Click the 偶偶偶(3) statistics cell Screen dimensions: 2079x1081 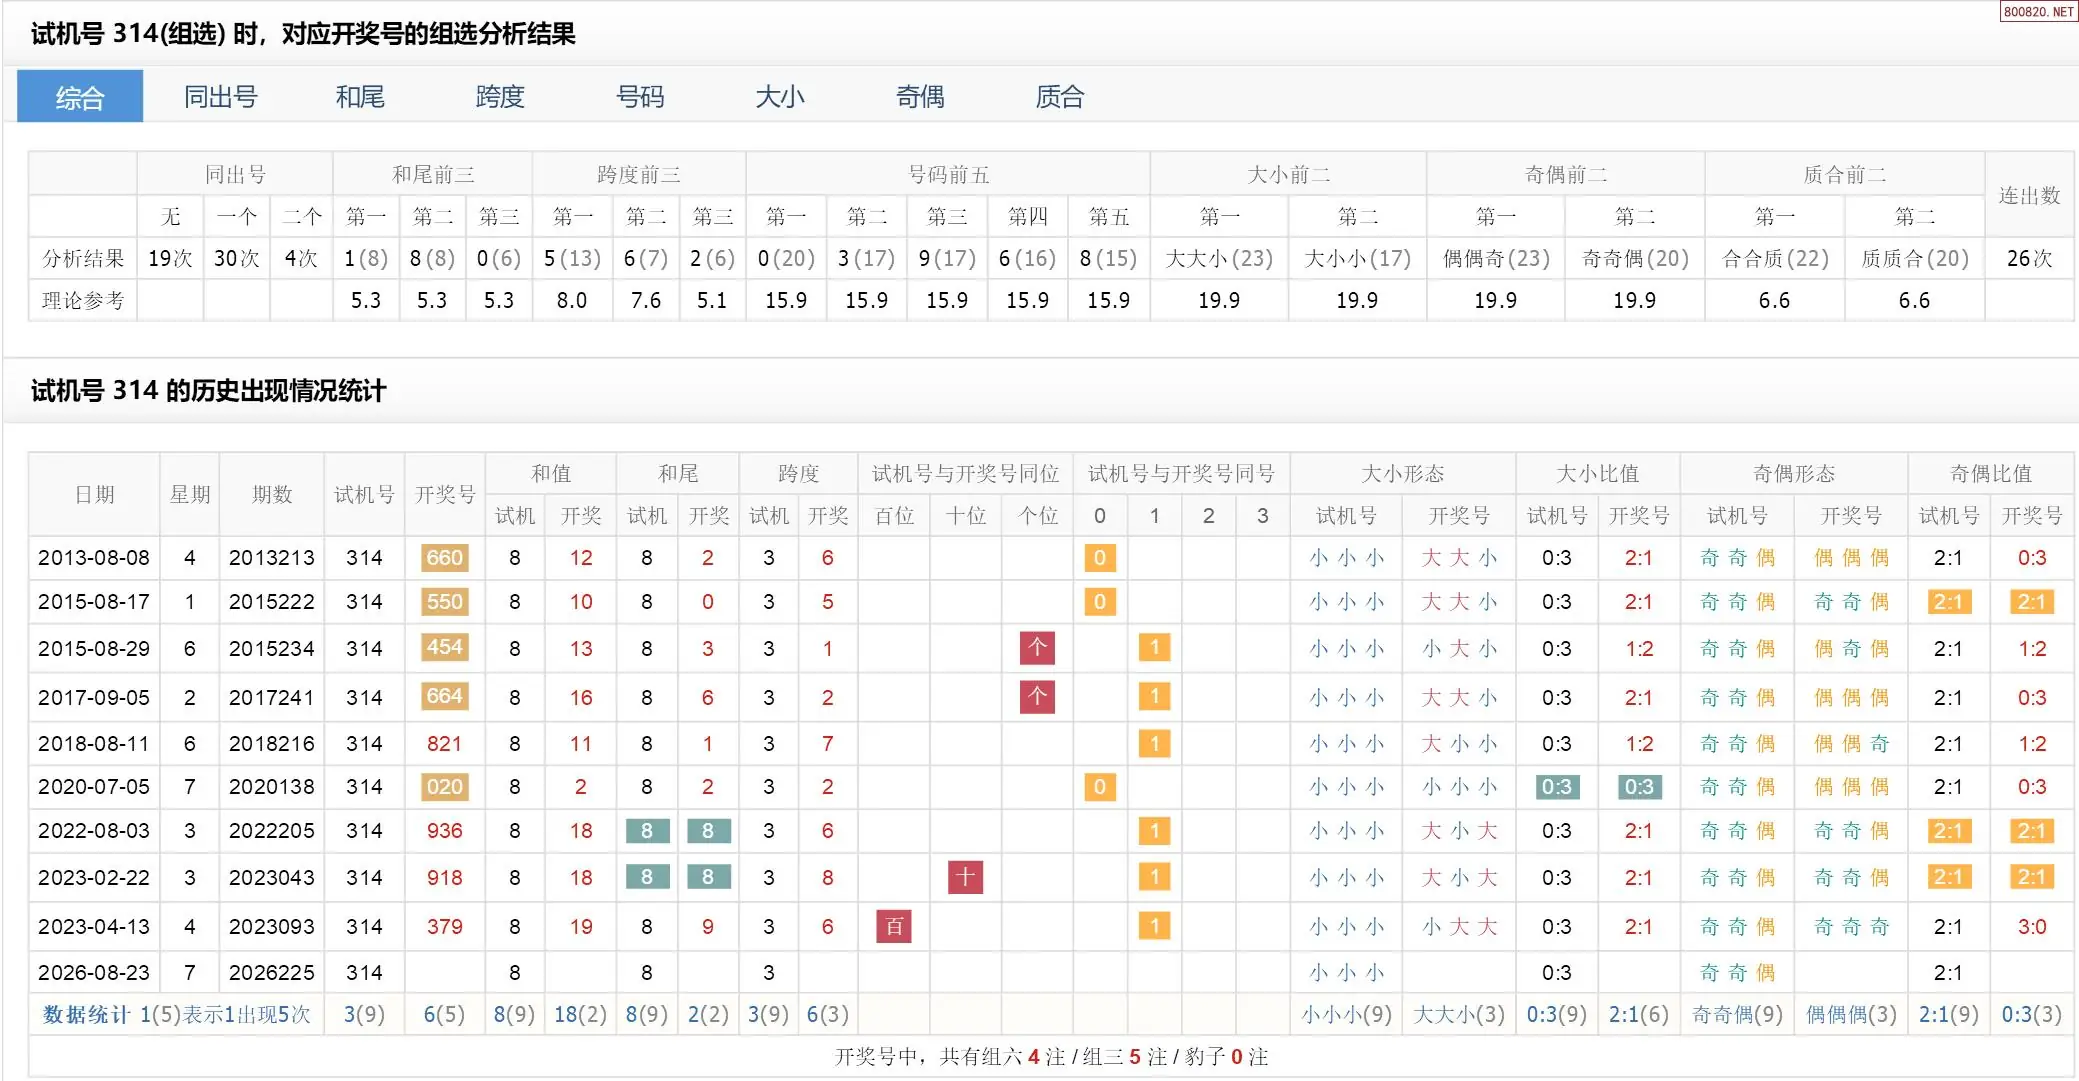[1852, 1015]
